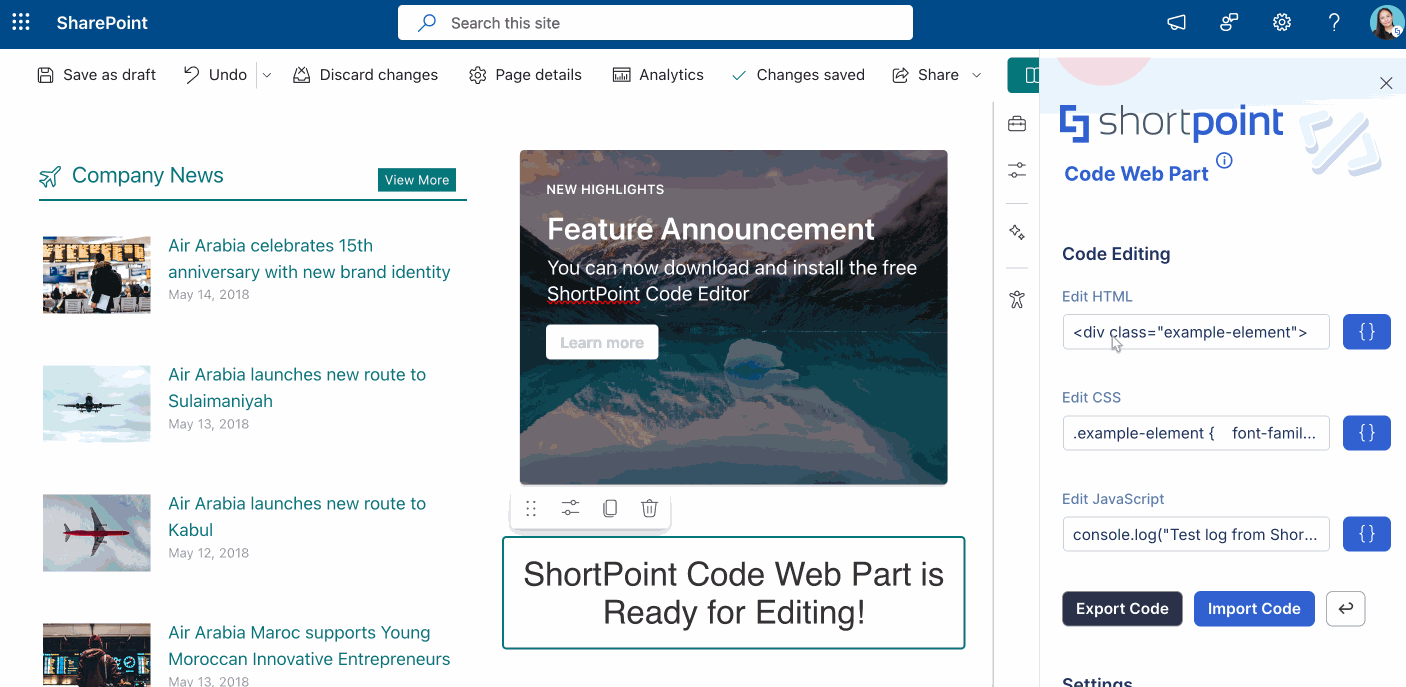Click the Feature Announcement heading
Image resolution: width=1406 pixels, height=687 pixels.
pyautogui.click(x=711, y=229)
